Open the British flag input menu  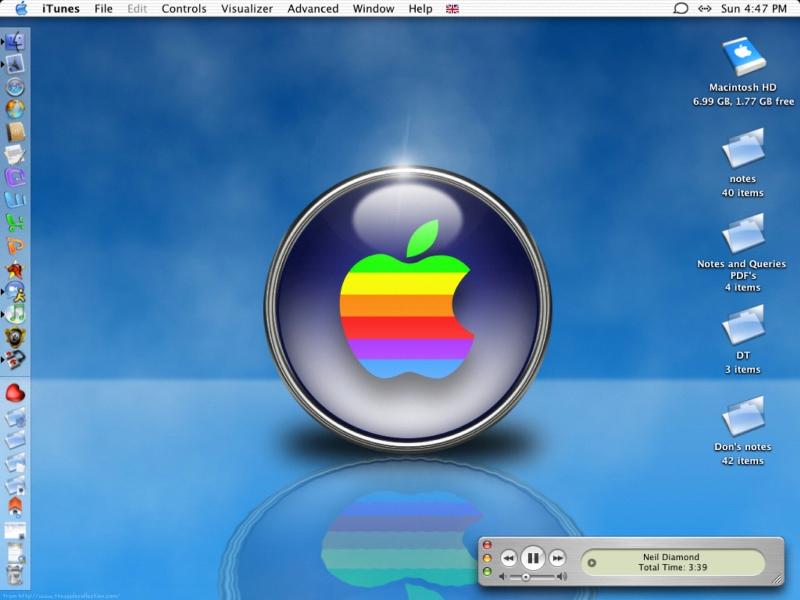[x=452, y=9]
